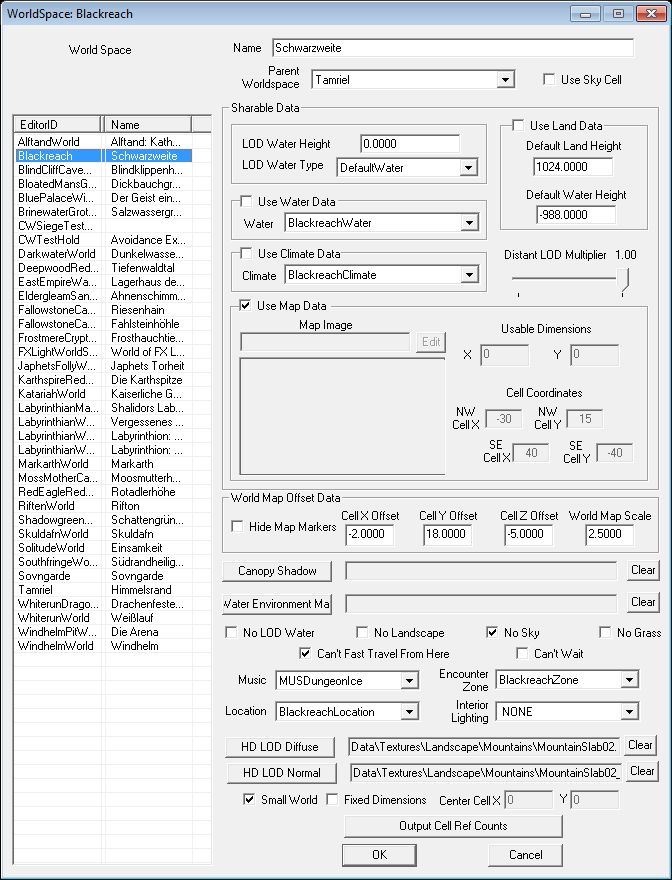Click the Cell Y Offset field
The width and height of the screenshot is (672, 880).
pyautogui.click(x=447, y=534)
